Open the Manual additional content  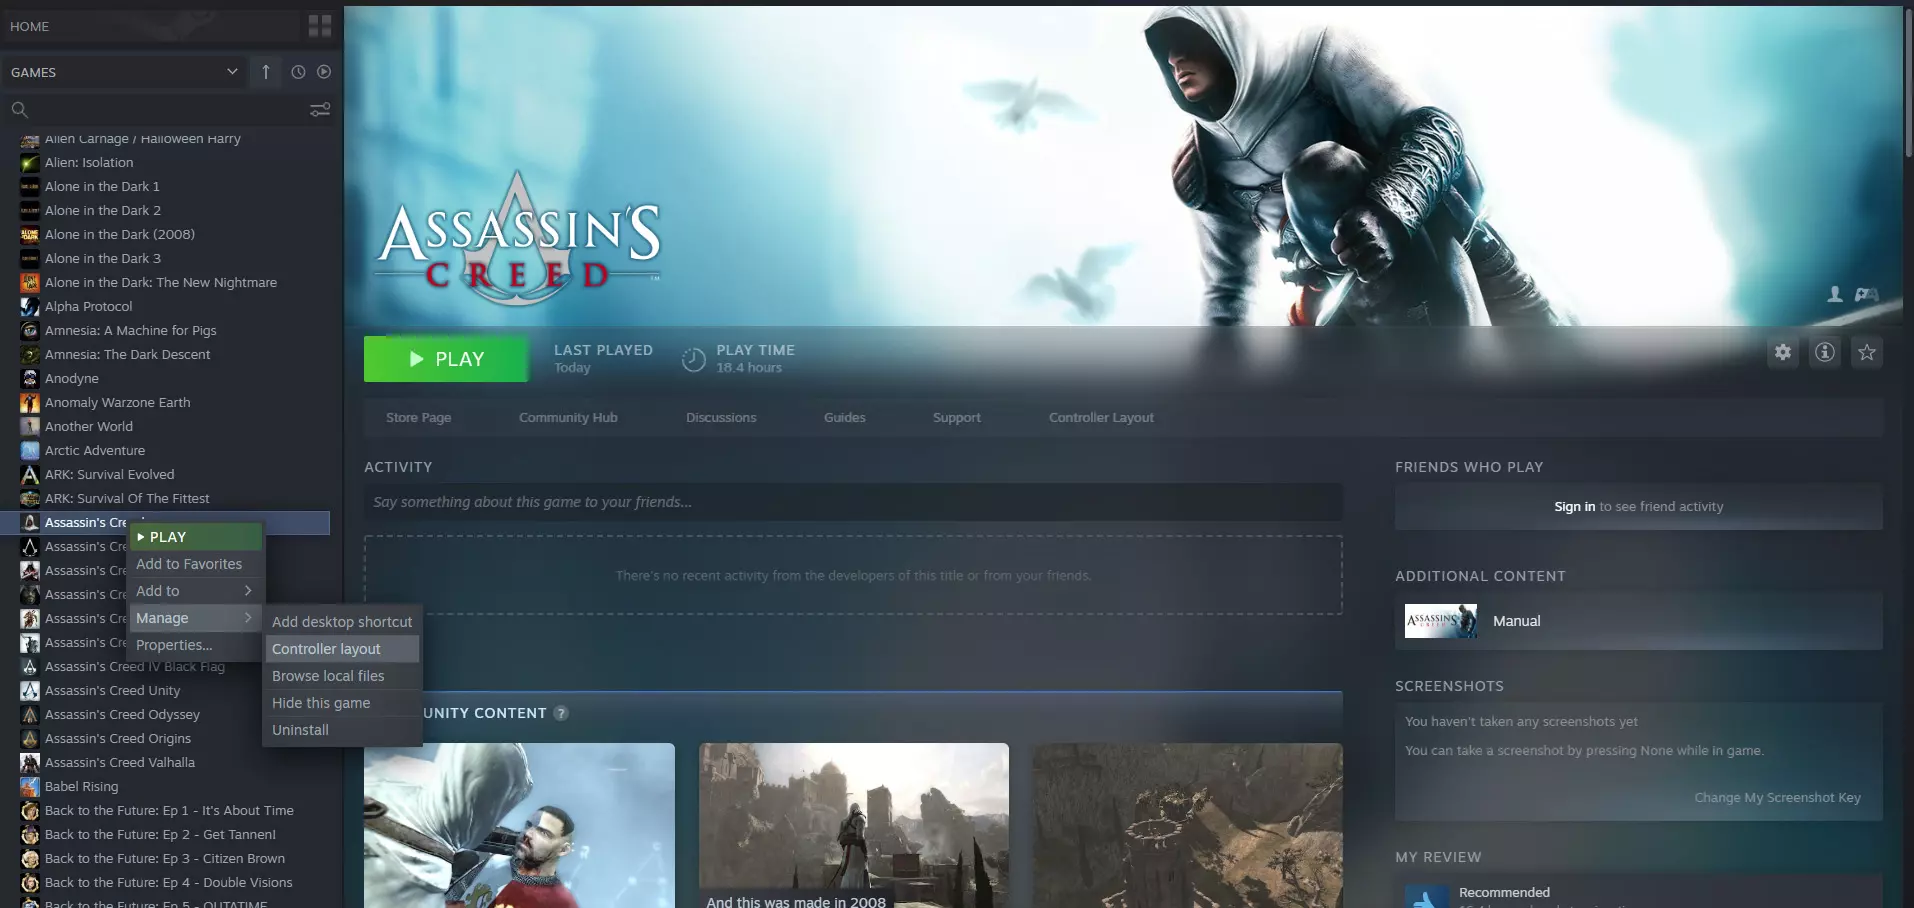[1639, 621]
